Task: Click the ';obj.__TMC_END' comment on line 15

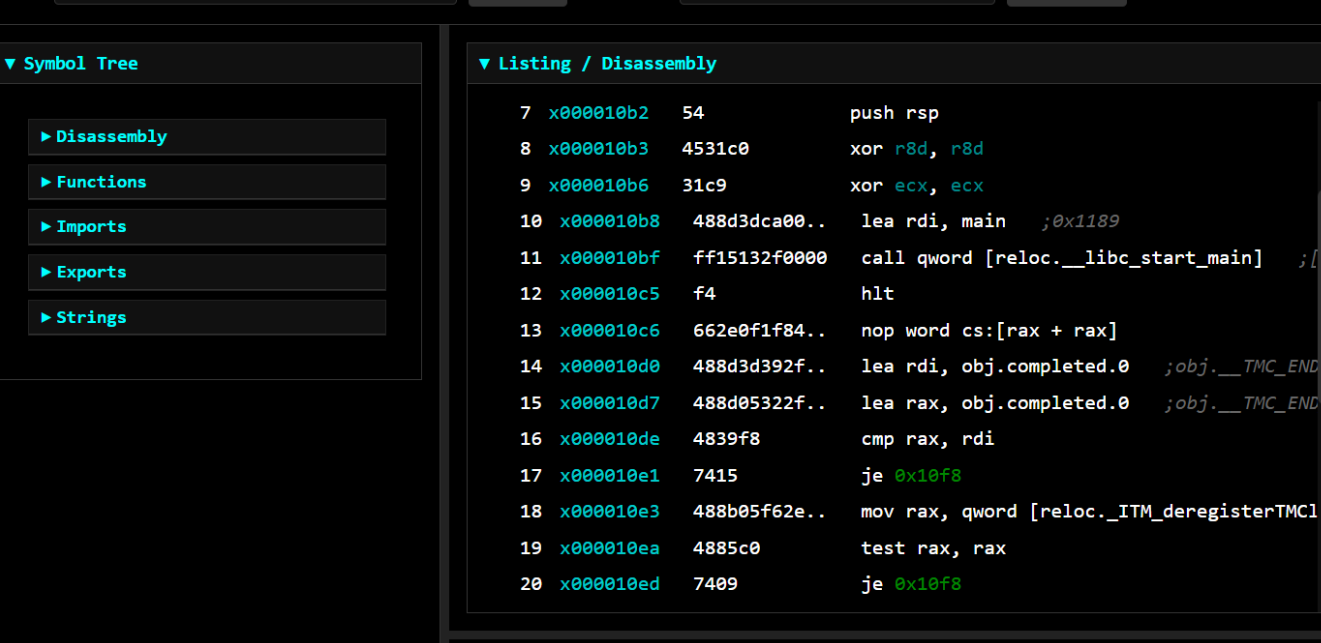Action: pos(1242,403)
